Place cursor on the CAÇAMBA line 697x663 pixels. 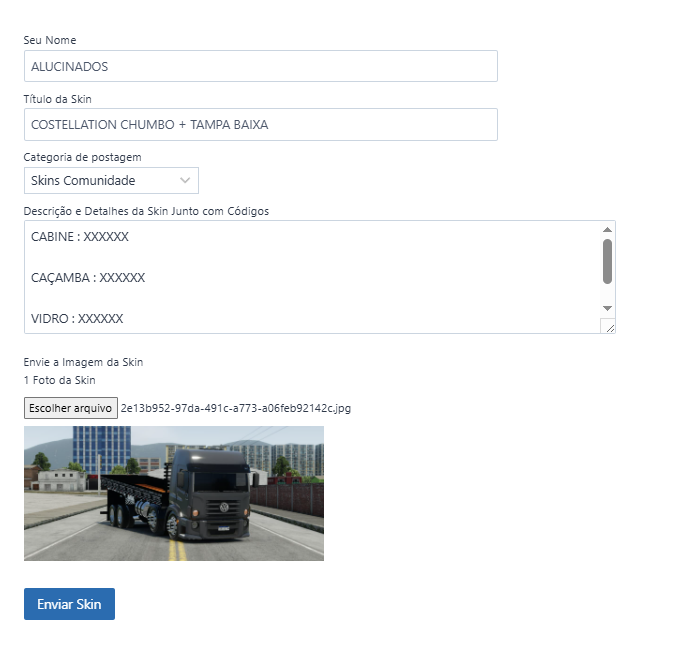tap(88, 278)
